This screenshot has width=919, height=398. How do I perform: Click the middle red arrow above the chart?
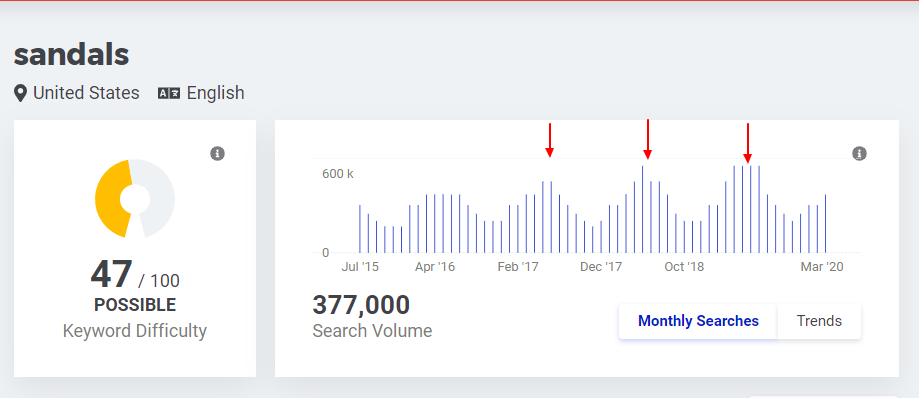pos(647,139)
